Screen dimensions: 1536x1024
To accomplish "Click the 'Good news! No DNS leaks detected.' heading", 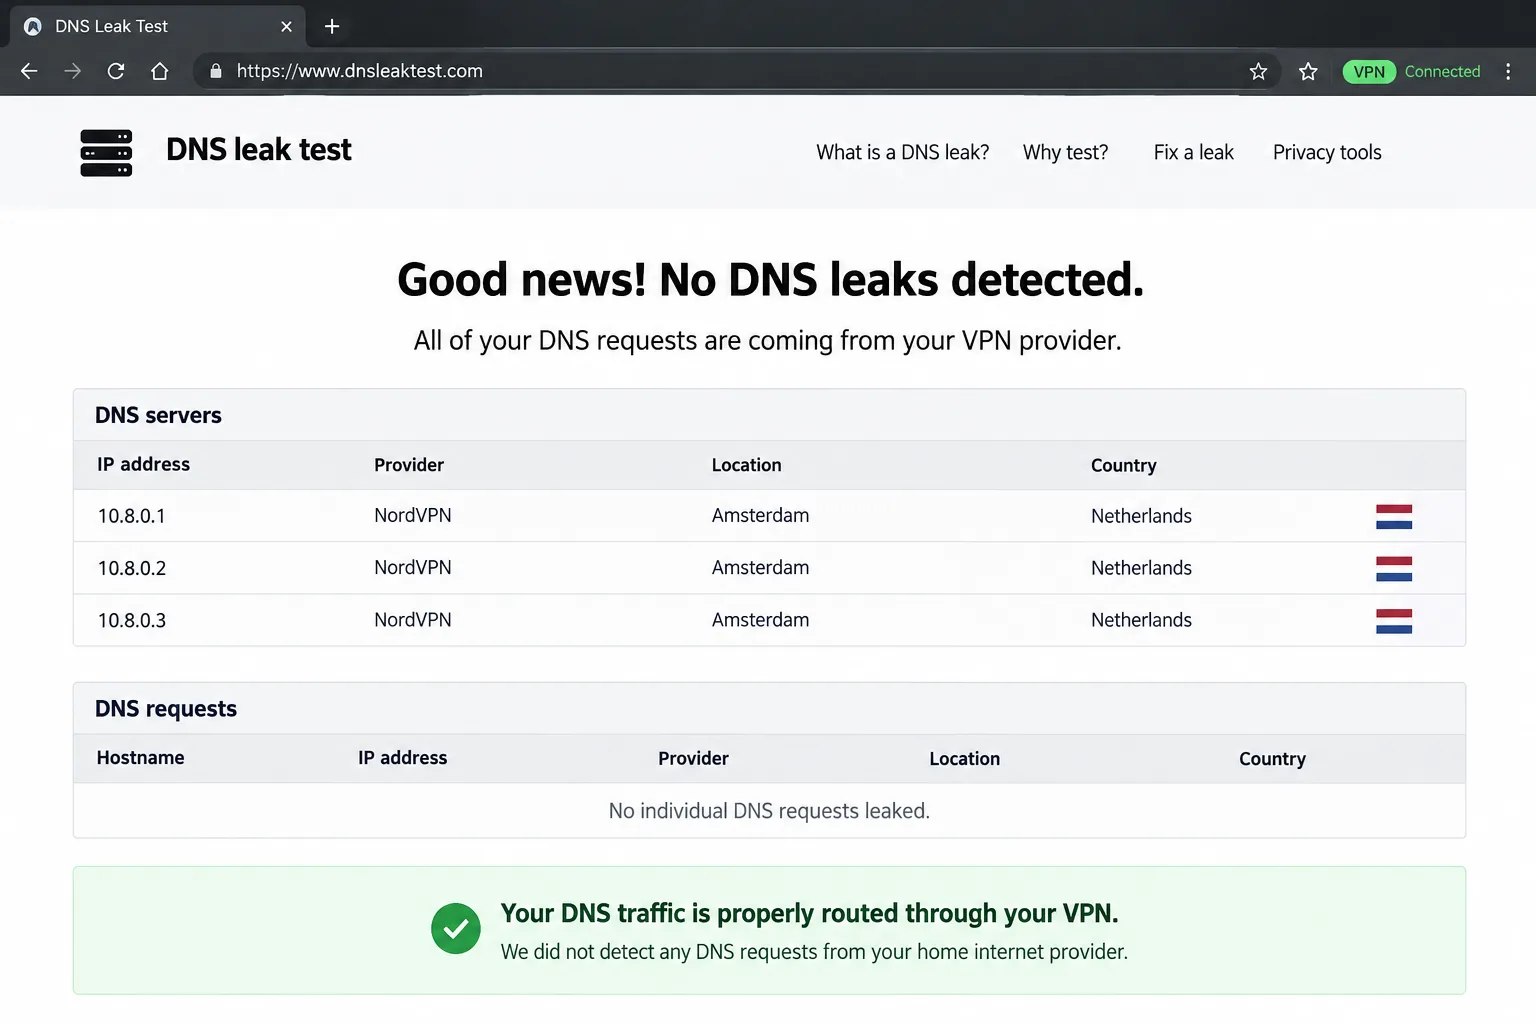I will pos(770,279).
